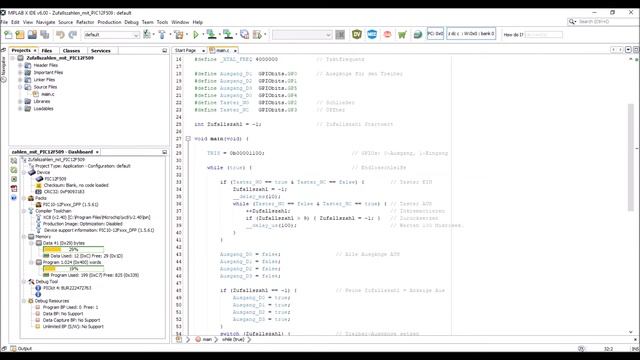640x360 pixels.
Task: Open the Navigate menu
Action: point(45,22)
